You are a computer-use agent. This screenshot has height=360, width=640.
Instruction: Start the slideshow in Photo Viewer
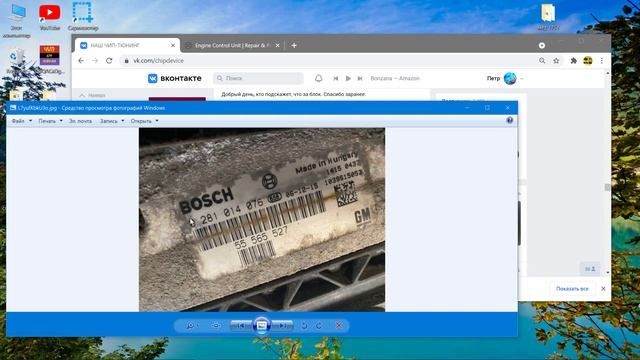(262, 325)
